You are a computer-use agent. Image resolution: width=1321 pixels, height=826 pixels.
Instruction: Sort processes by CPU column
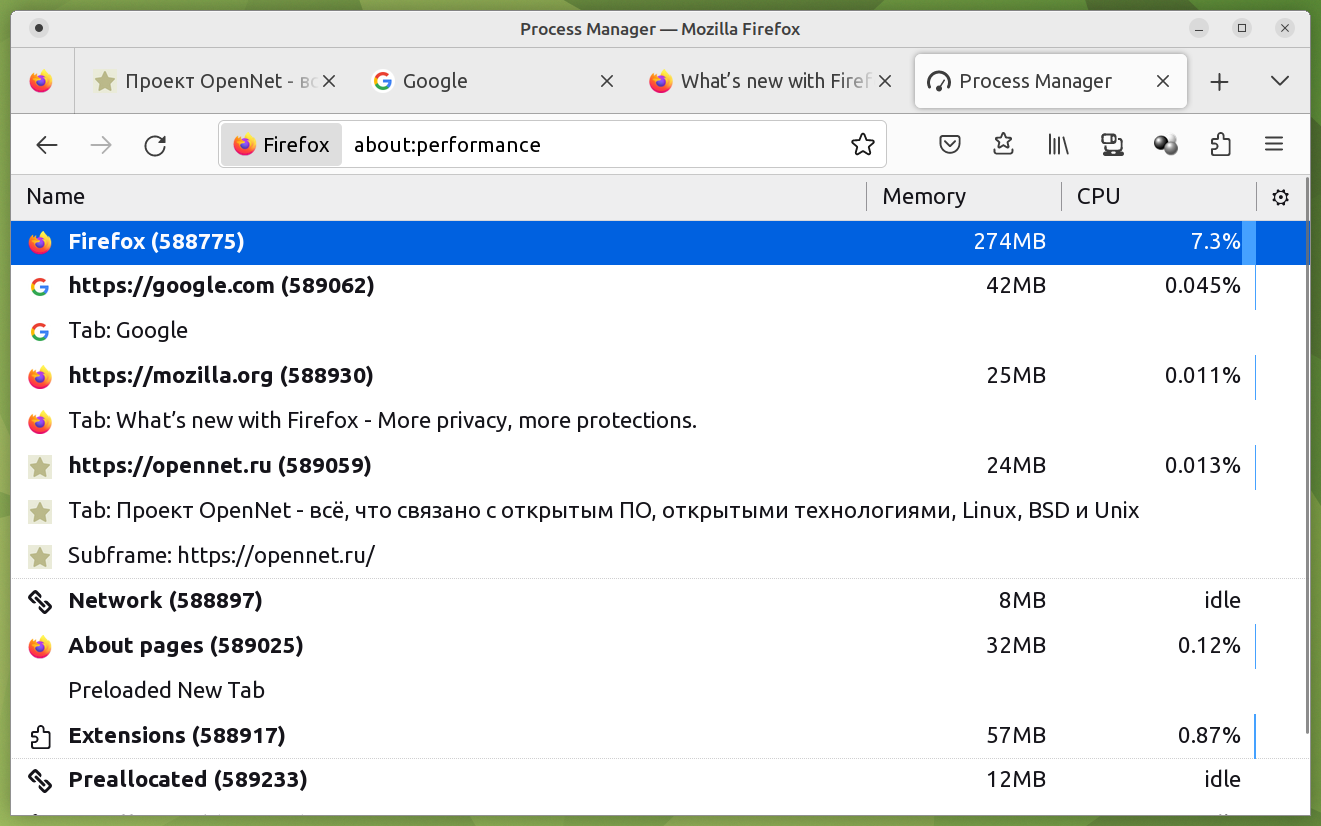[x=1098, y=197]
